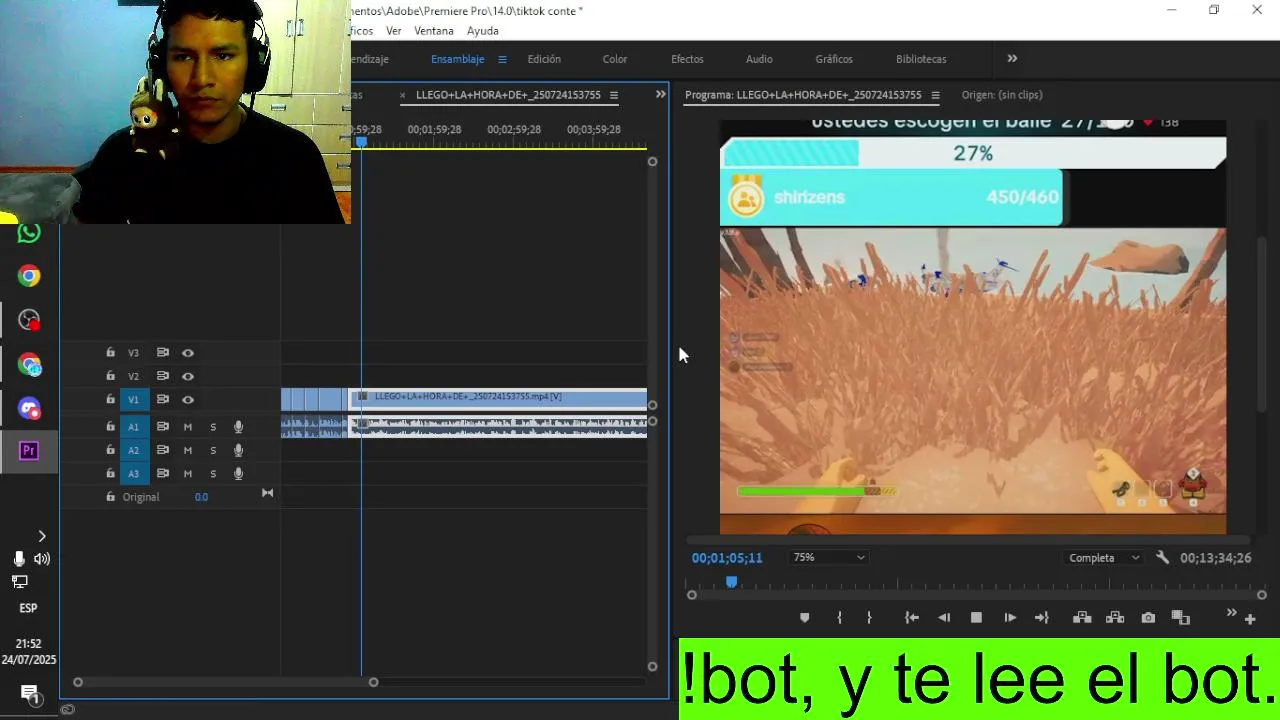This screenshot has height=720, width=1280.
Task: Solo audio track A1
Action: (x=213, y=427)
